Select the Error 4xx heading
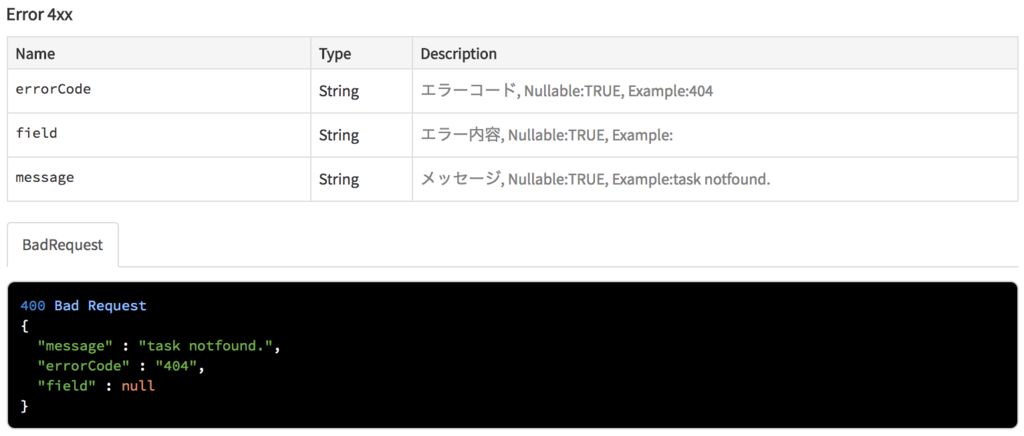 pos(39,15)
